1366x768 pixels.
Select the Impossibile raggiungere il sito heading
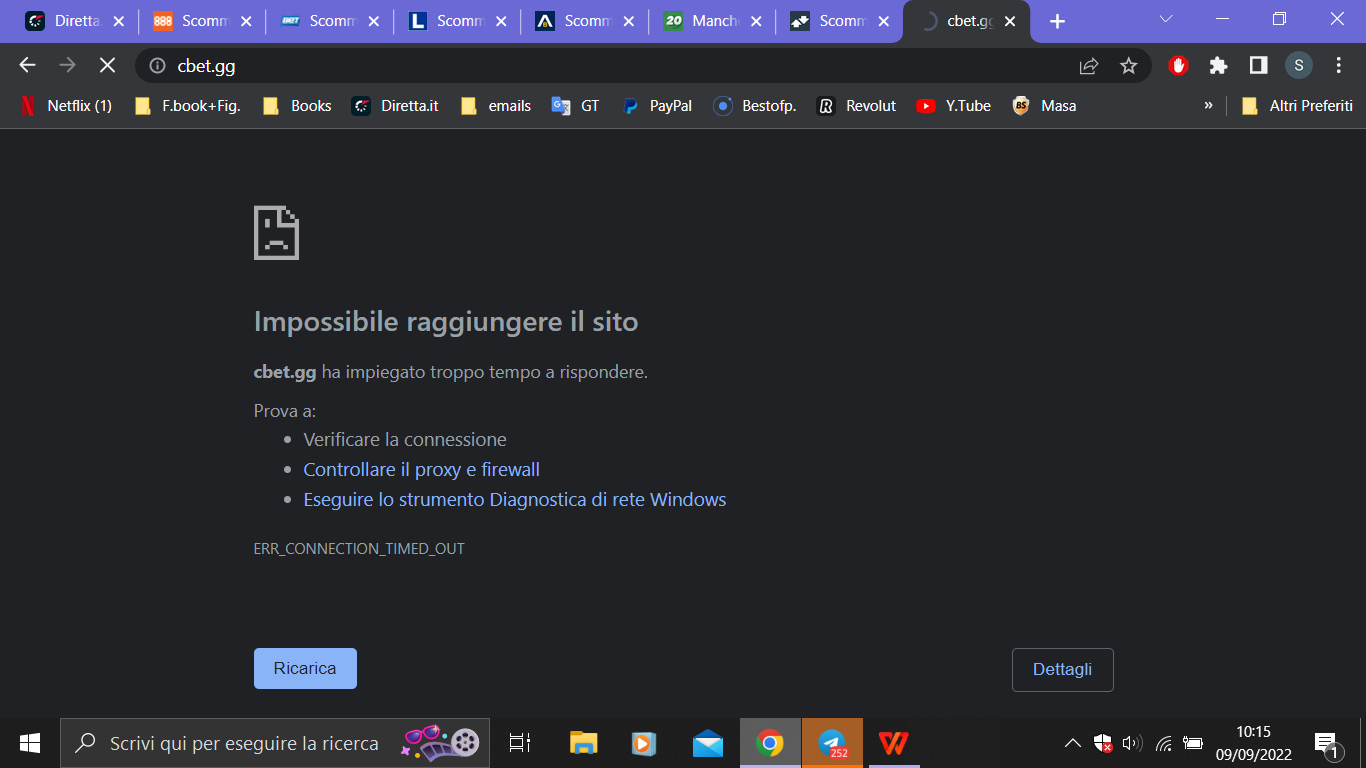(x=446, y=322)
